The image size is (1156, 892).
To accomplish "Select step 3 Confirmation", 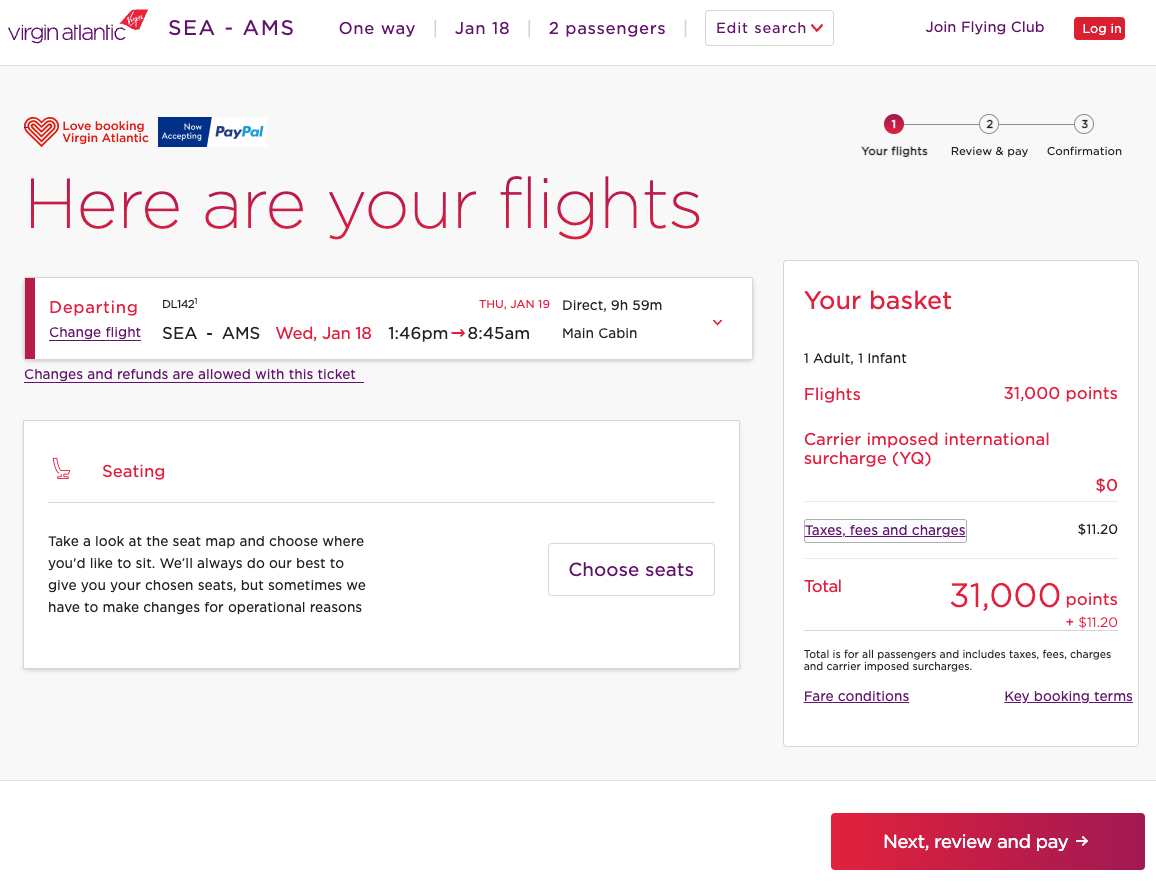I will pyautogui.click(x=1084, y=125).
